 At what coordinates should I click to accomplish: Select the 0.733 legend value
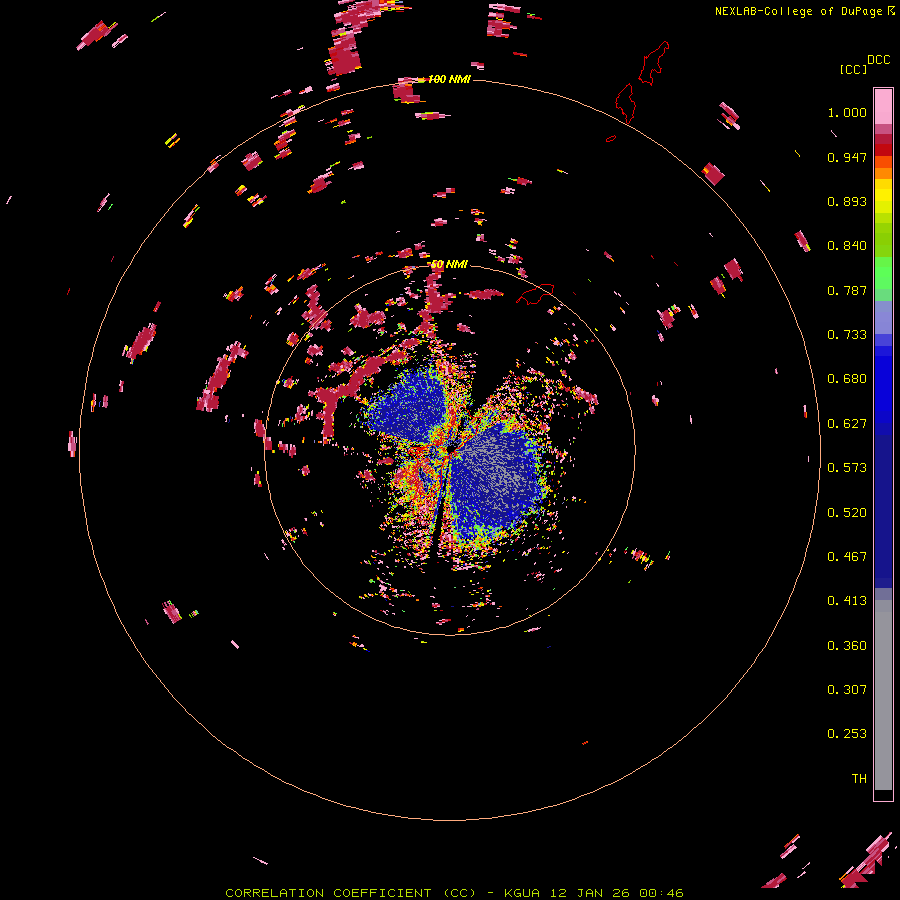(x=847, y=335)
